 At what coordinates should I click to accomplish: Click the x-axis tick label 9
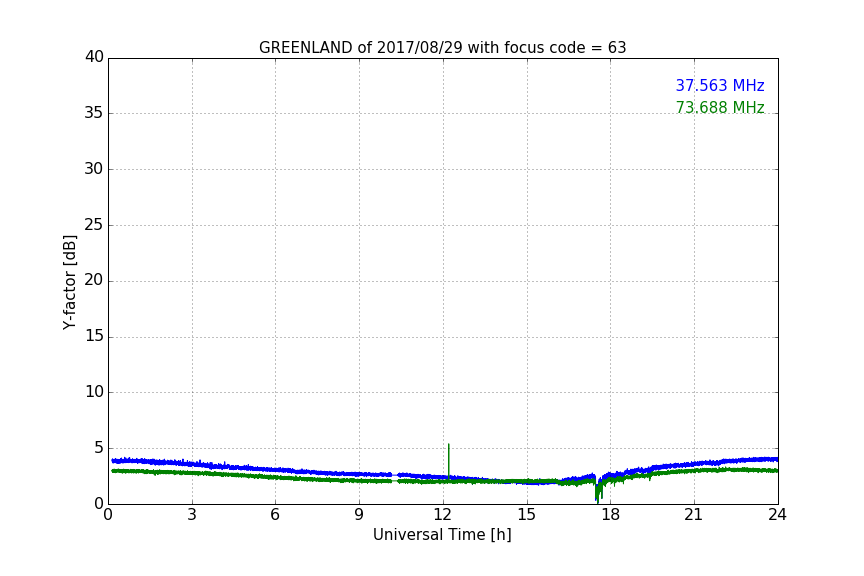[359, 515]
